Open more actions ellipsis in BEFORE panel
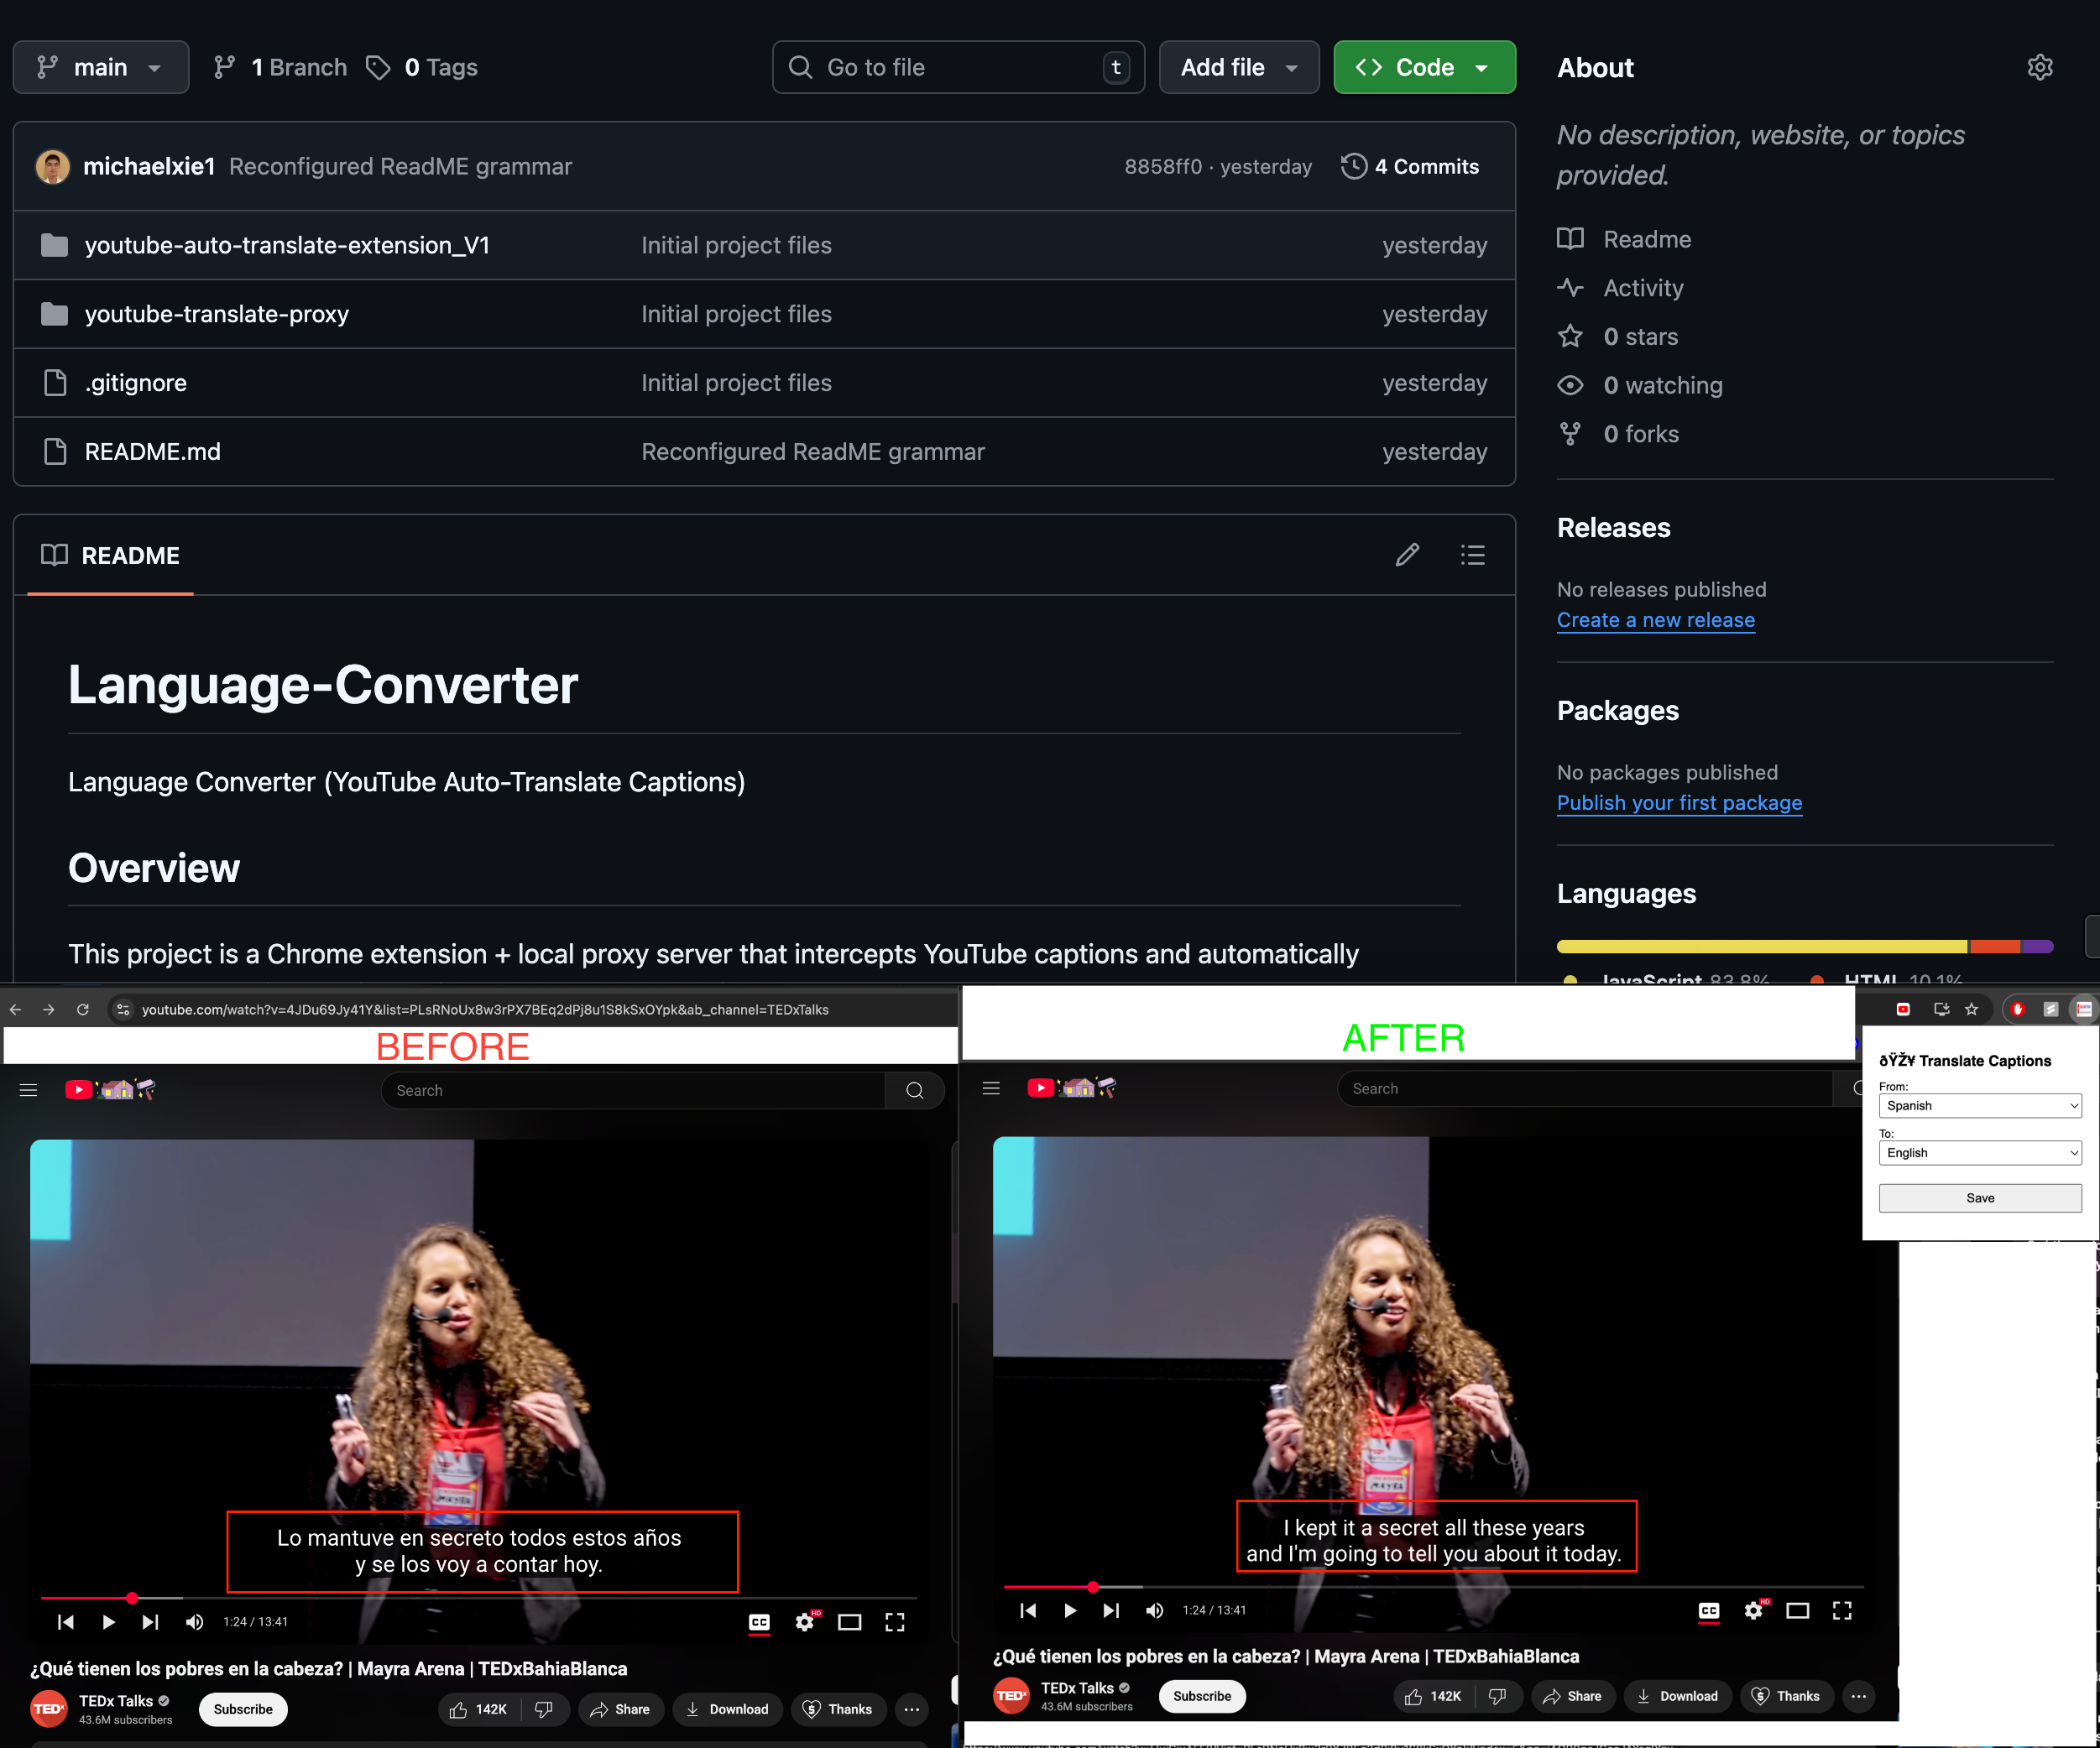This screenshot has width=2100, height=1748. [x=912, y=1709]
